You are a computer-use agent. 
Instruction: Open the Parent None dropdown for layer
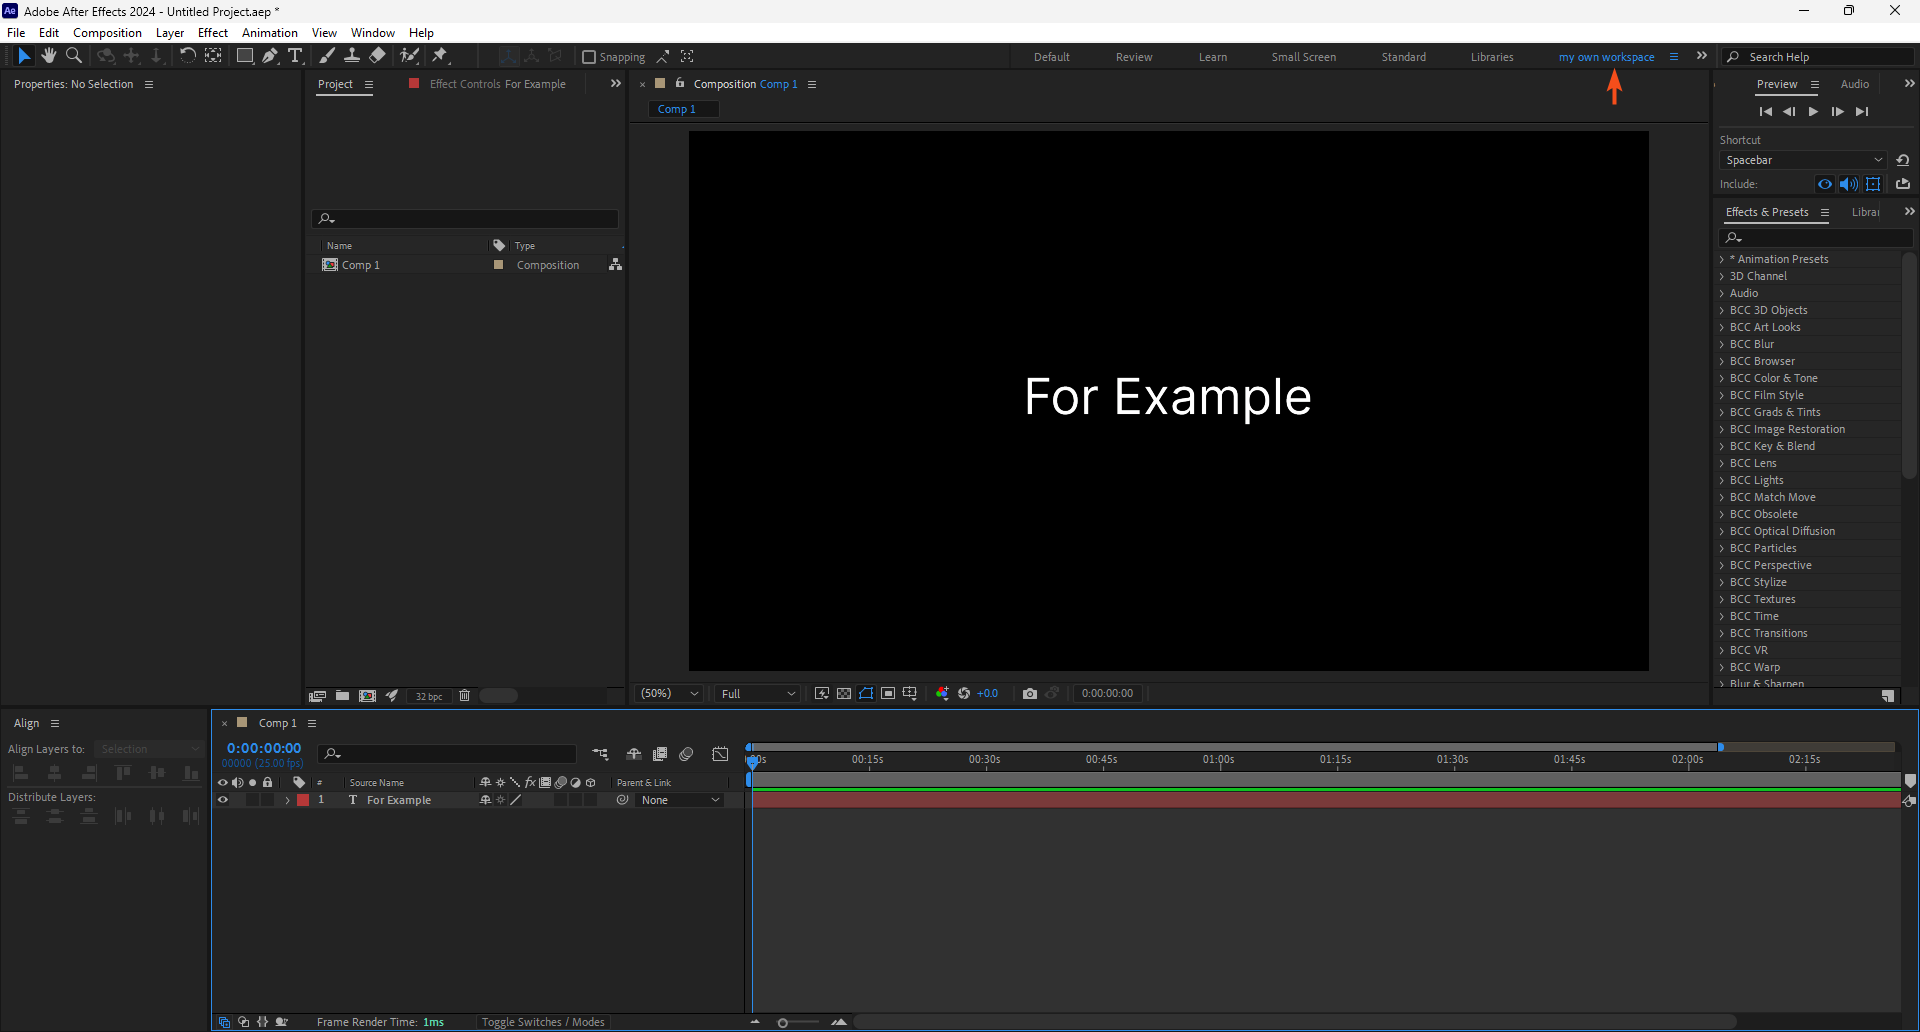pos(680,800)
